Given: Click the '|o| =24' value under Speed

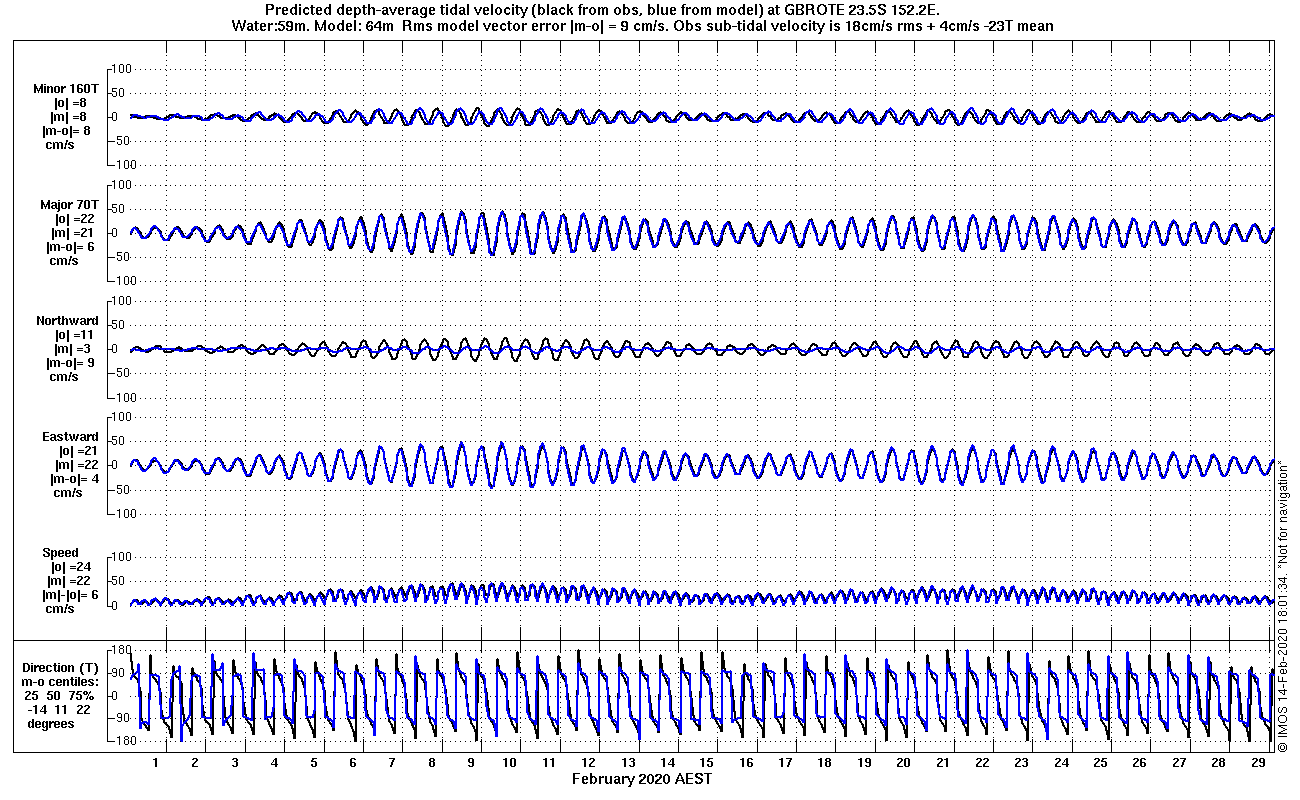Looking at the screenshot, I should 70,567.
